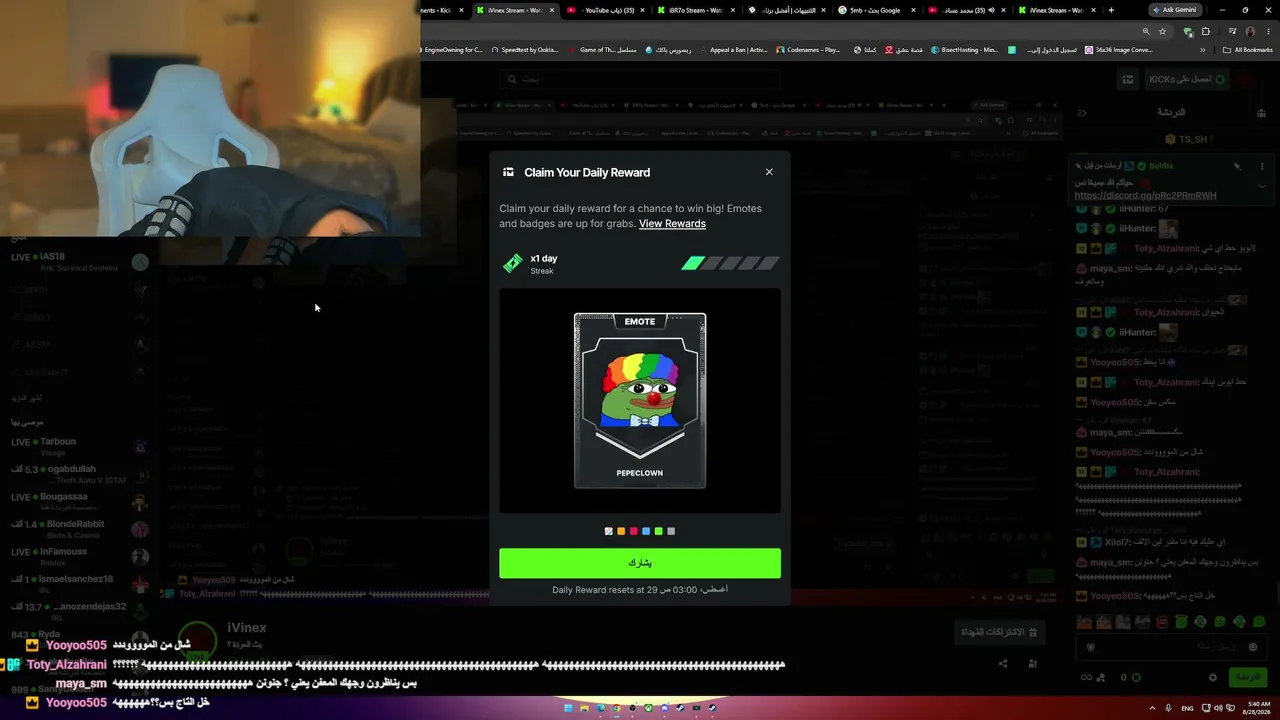Click the green chat send button
The image size is (1280, 720).
point(1248,677)
